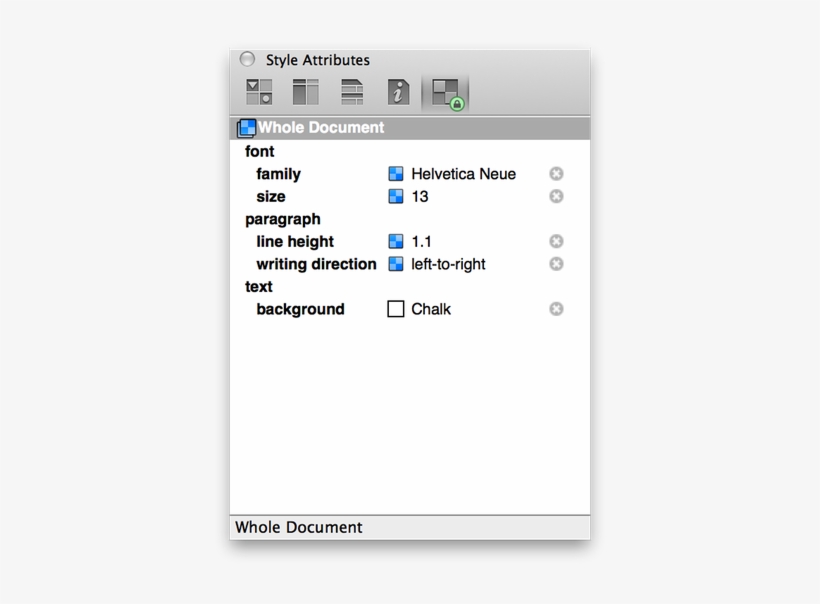Click the blue swatch icon beside family
The width and height of the screenshot is (820, 604).
(394, 173)
